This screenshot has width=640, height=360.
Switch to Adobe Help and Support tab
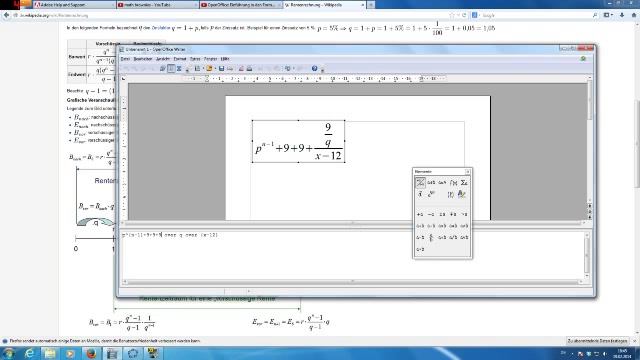pos(73,5)
